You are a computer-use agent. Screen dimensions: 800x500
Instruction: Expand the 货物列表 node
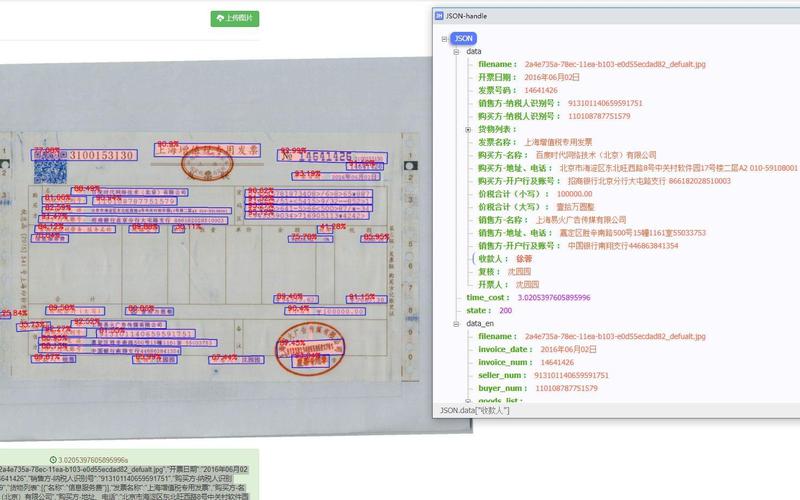coord(468,130)
